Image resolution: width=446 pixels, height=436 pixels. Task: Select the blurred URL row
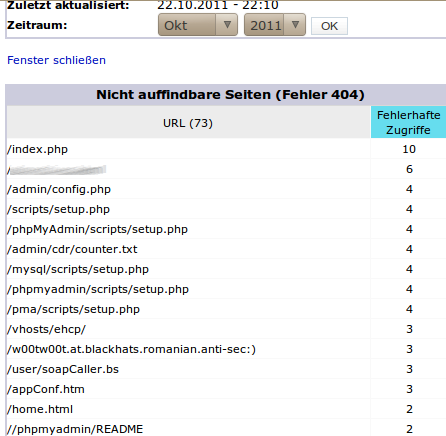pos(226,169)
